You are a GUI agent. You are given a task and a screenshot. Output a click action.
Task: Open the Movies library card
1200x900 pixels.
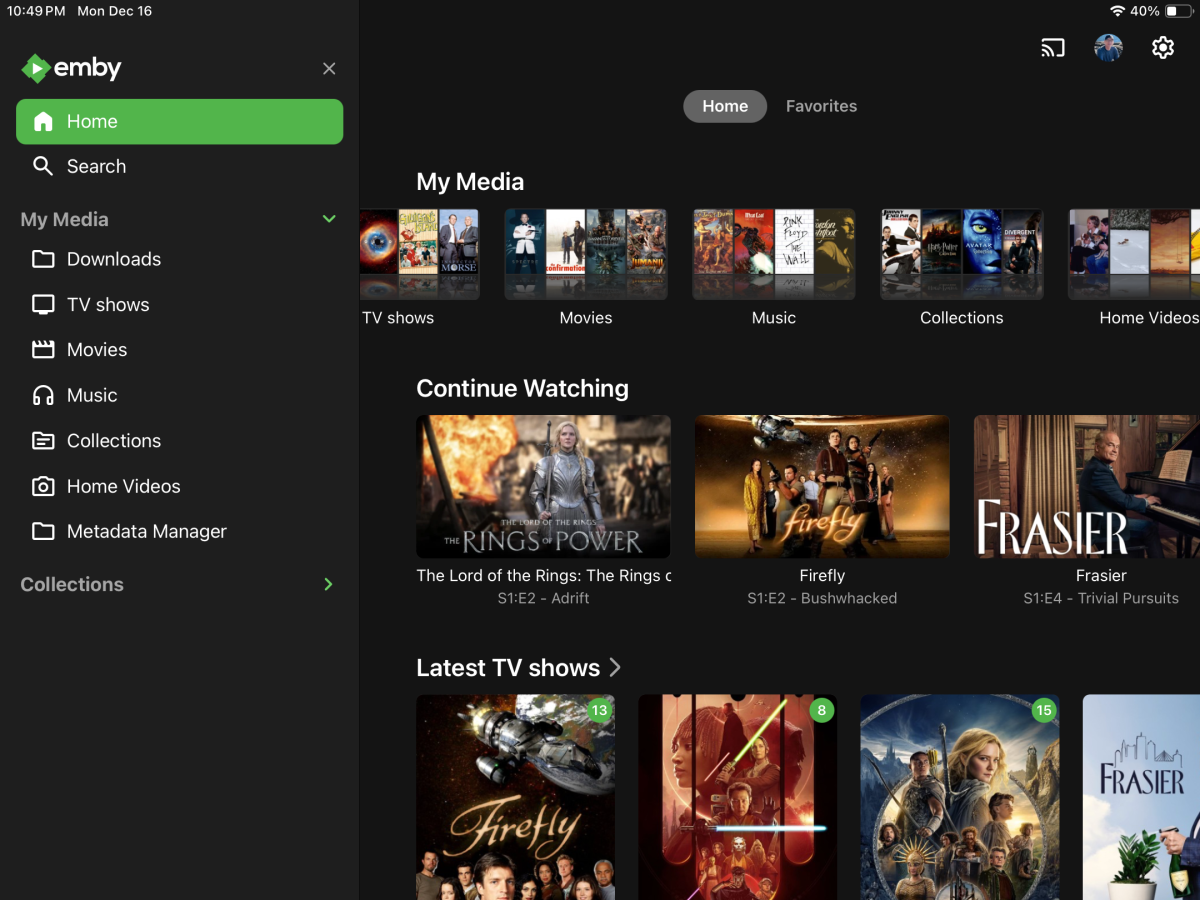click(586, 254)
